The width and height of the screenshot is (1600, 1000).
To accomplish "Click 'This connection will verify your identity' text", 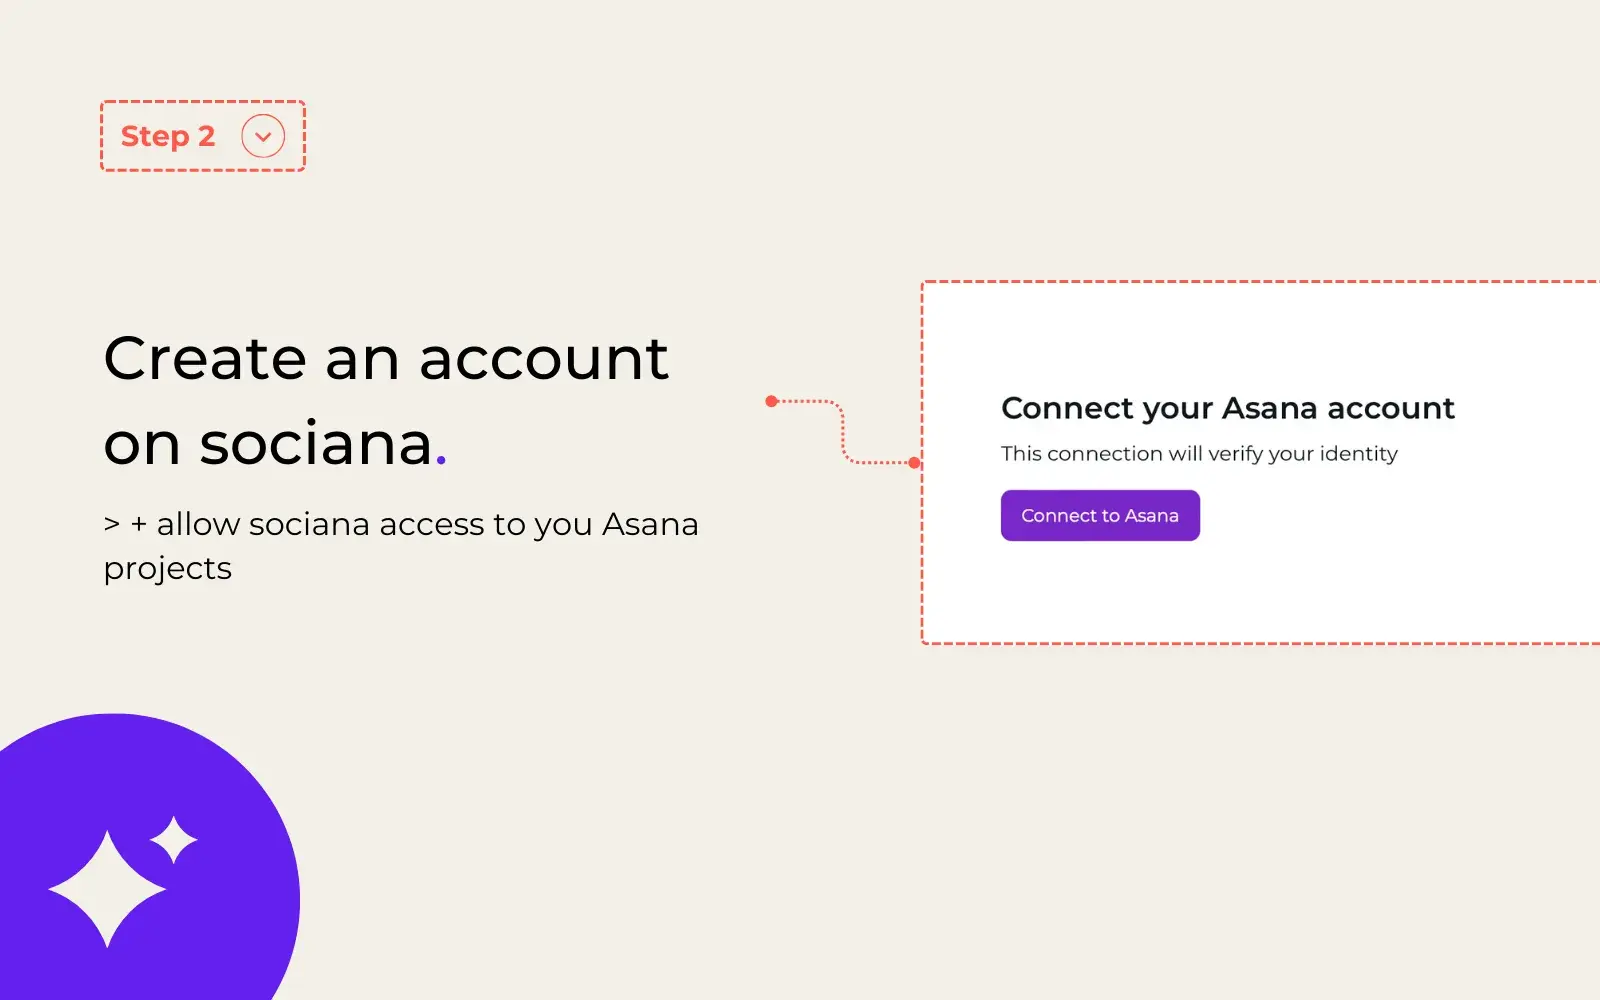I will (x=1199, y=454).
